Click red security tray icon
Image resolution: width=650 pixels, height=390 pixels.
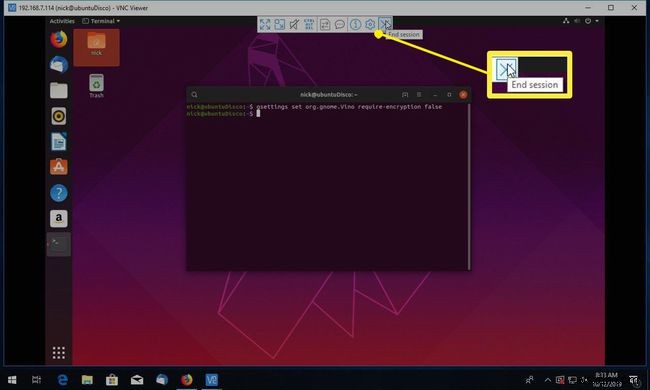point(560,380)
